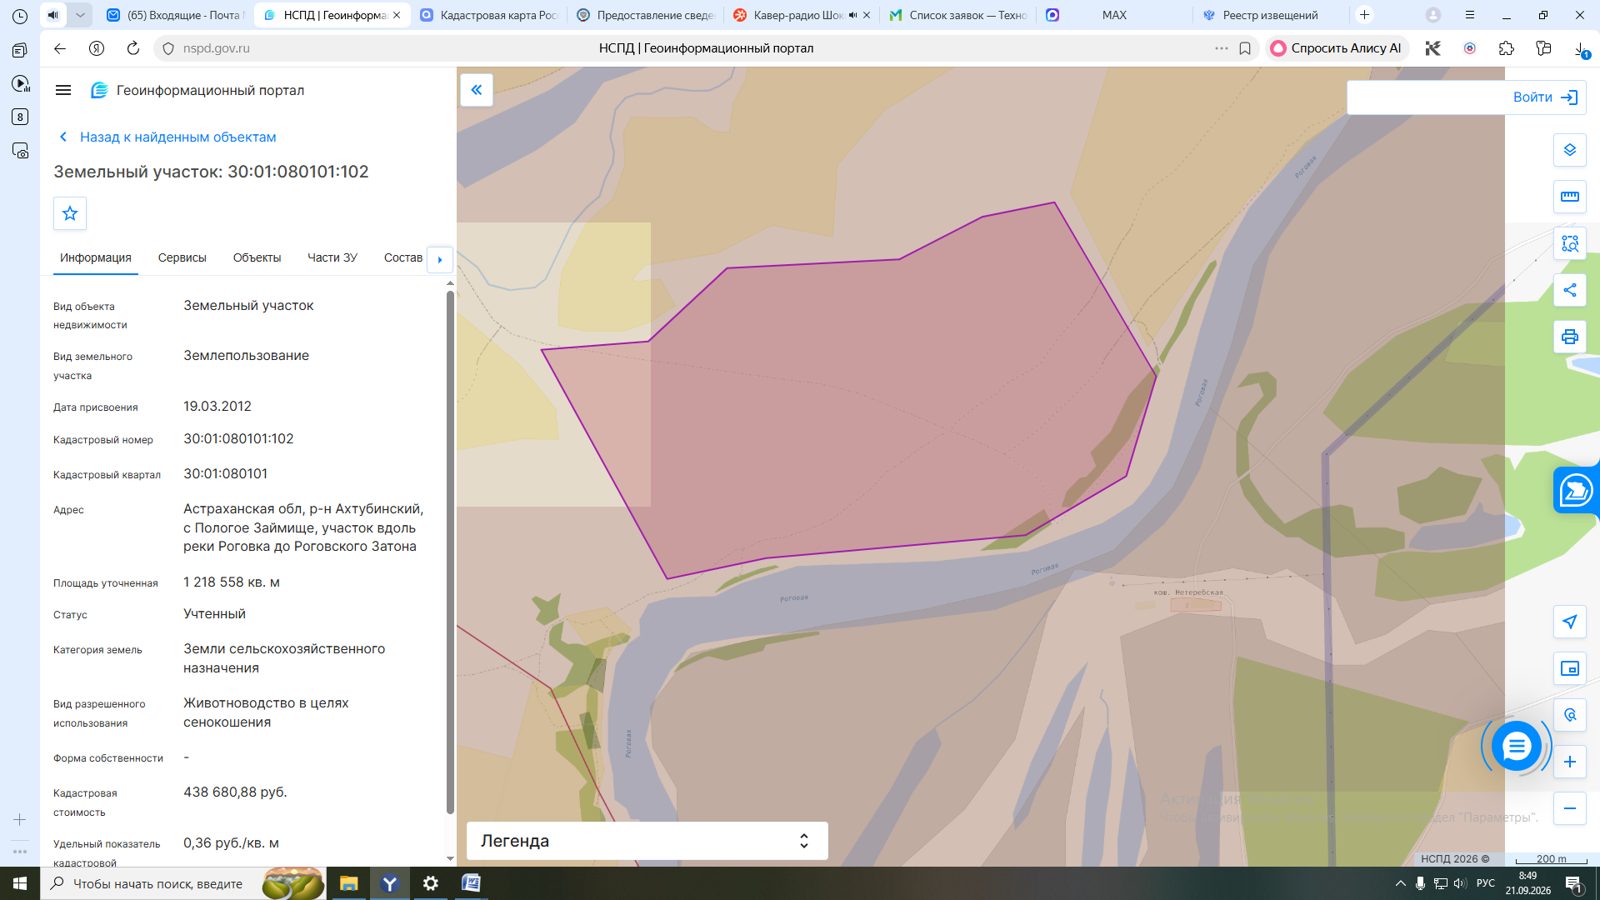Zoom in with the plus button

click(x=1569, y=762)
